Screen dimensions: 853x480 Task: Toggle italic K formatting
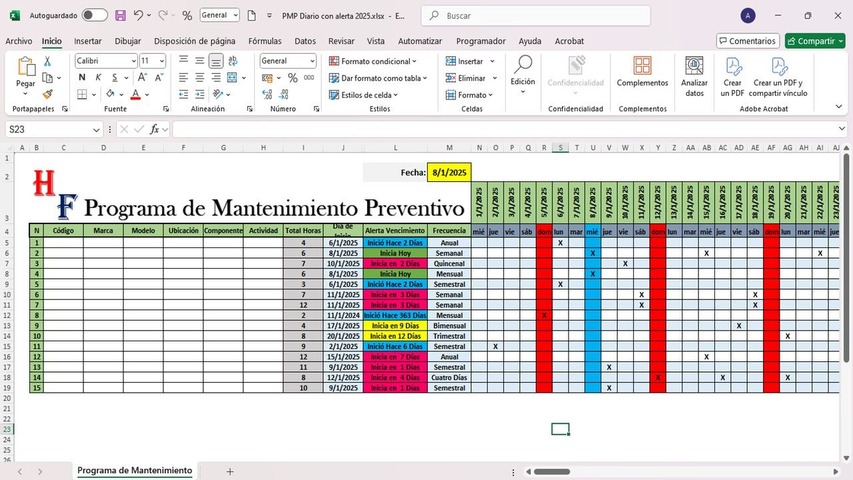click(98, 78)
